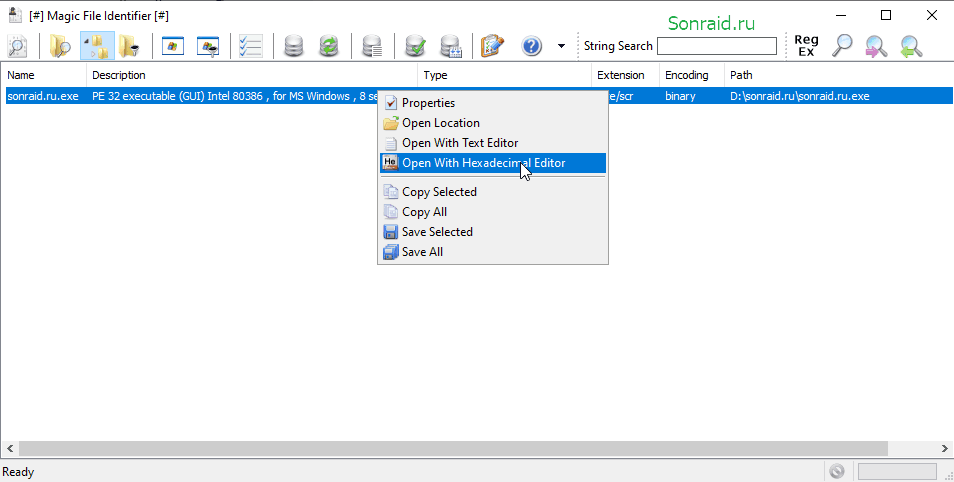Click the plain database icon
The image size is (954, 482).
tap(294, 46)
